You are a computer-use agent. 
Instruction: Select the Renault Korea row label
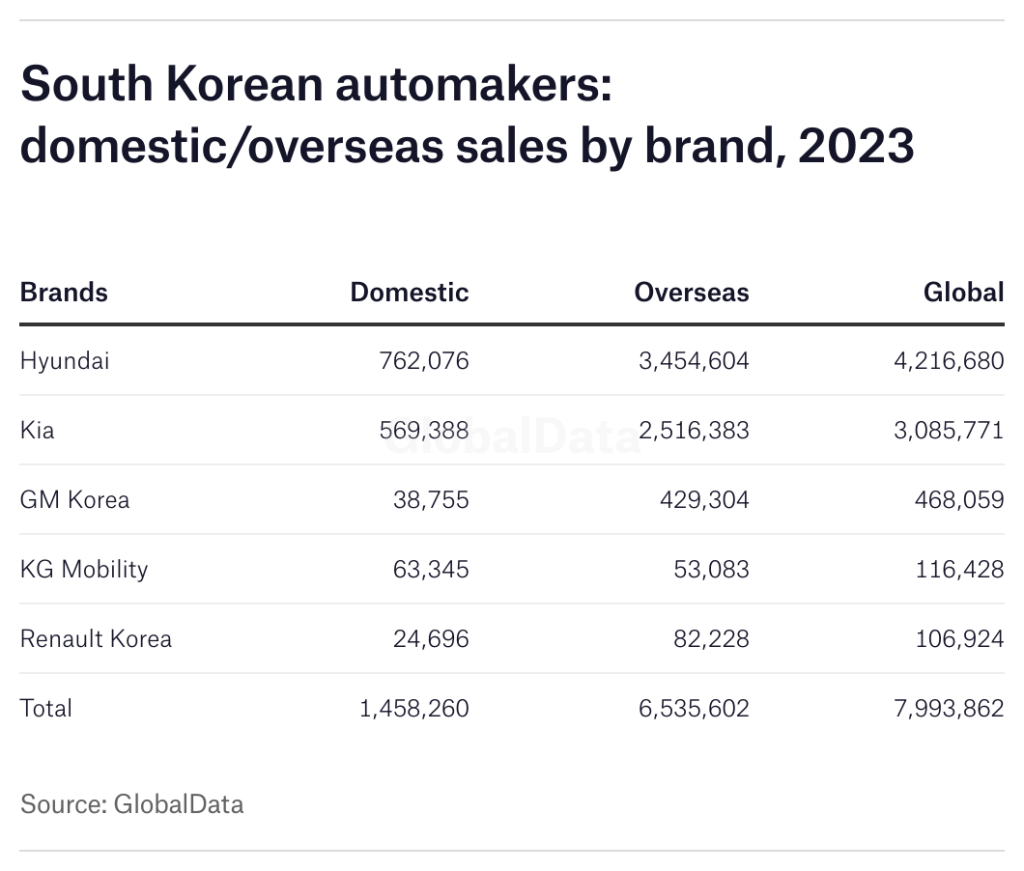click(96, 638)
